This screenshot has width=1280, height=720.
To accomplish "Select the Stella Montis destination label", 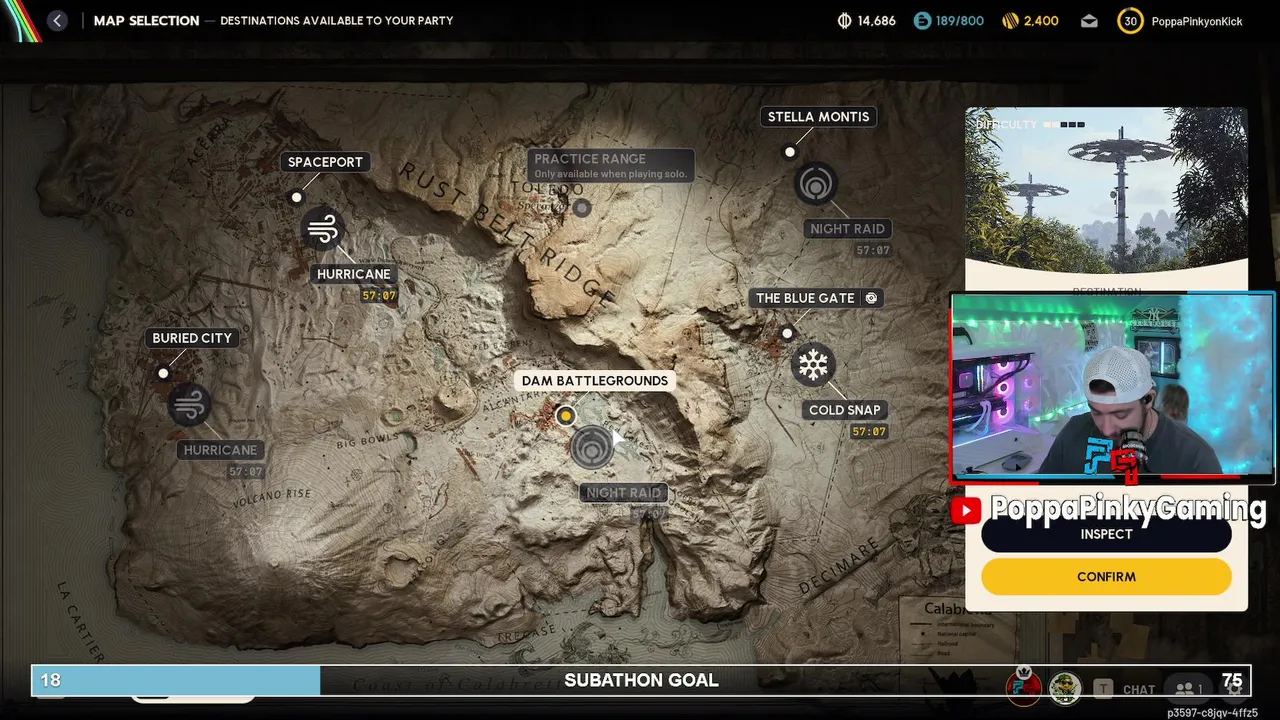I will pos(818,117).
